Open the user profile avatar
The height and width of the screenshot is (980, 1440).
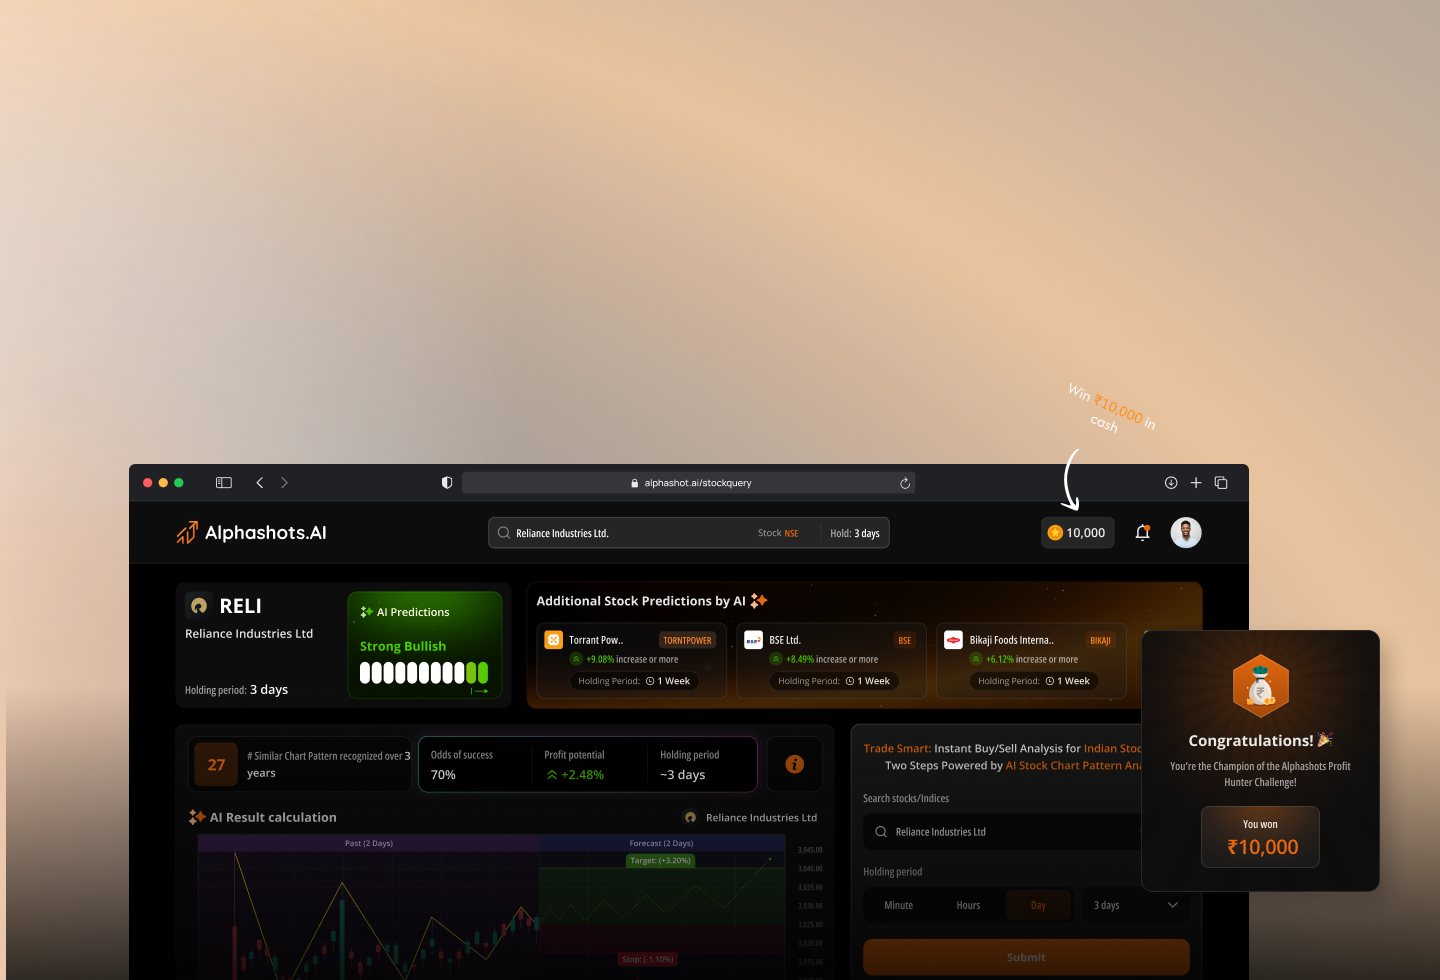click(1186, 533)
